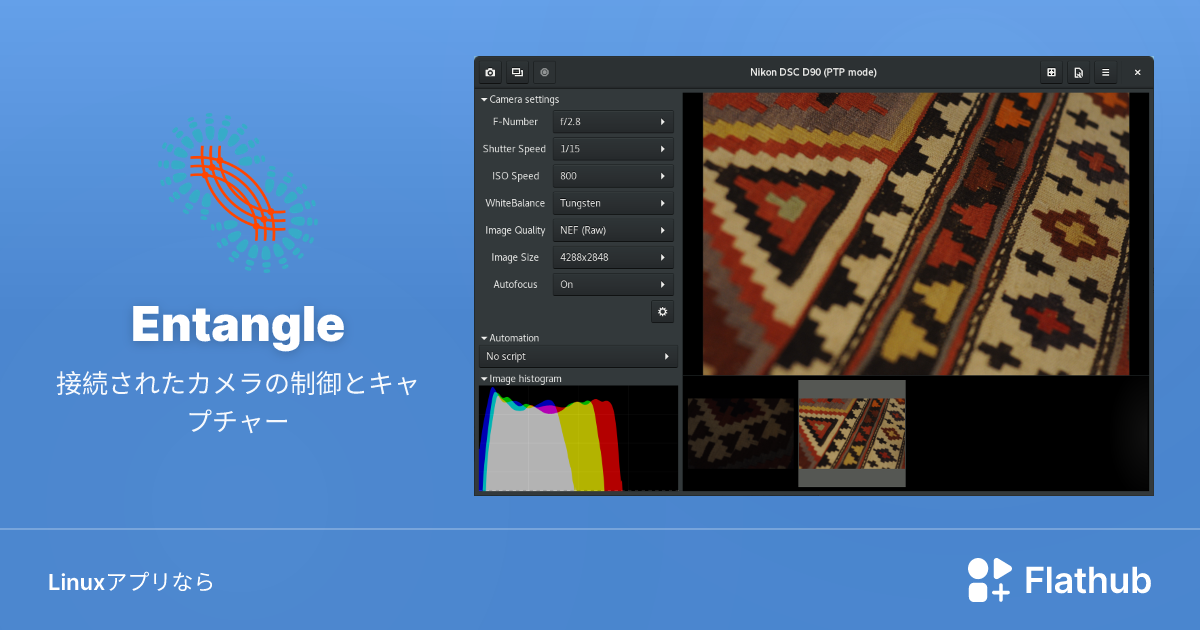Switch Image Quality away from NEF (Raw)

point(613,229)
